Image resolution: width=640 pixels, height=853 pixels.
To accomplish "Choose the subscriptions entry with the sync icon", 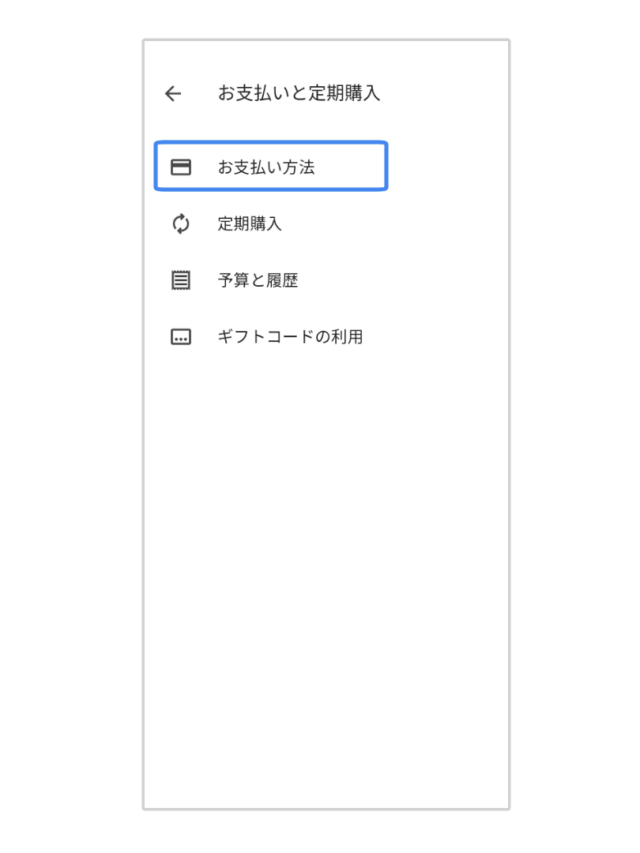I will point(271,224).
